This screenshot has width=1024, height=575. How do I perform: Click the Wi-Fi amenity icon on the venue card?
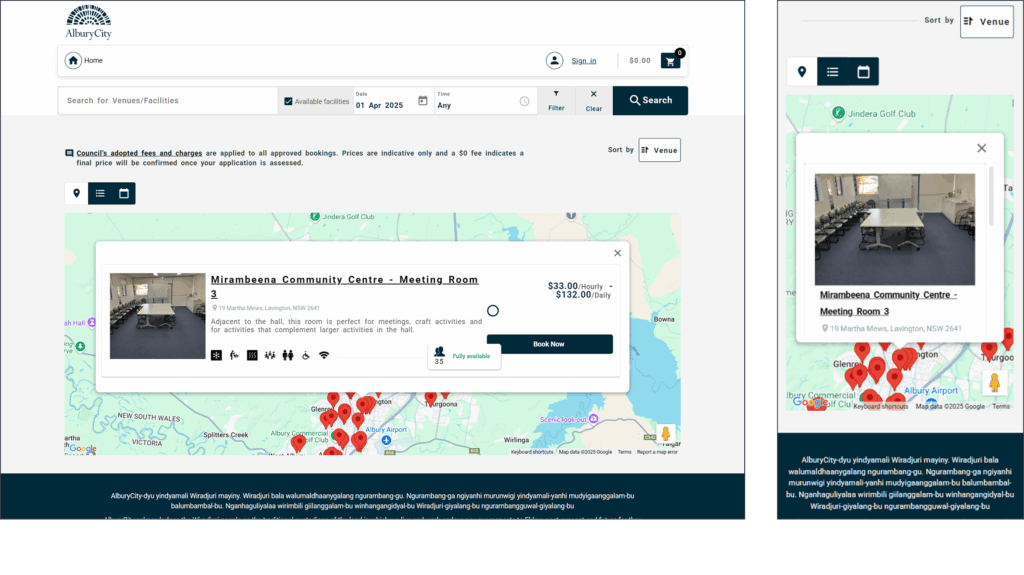point(324,355)
